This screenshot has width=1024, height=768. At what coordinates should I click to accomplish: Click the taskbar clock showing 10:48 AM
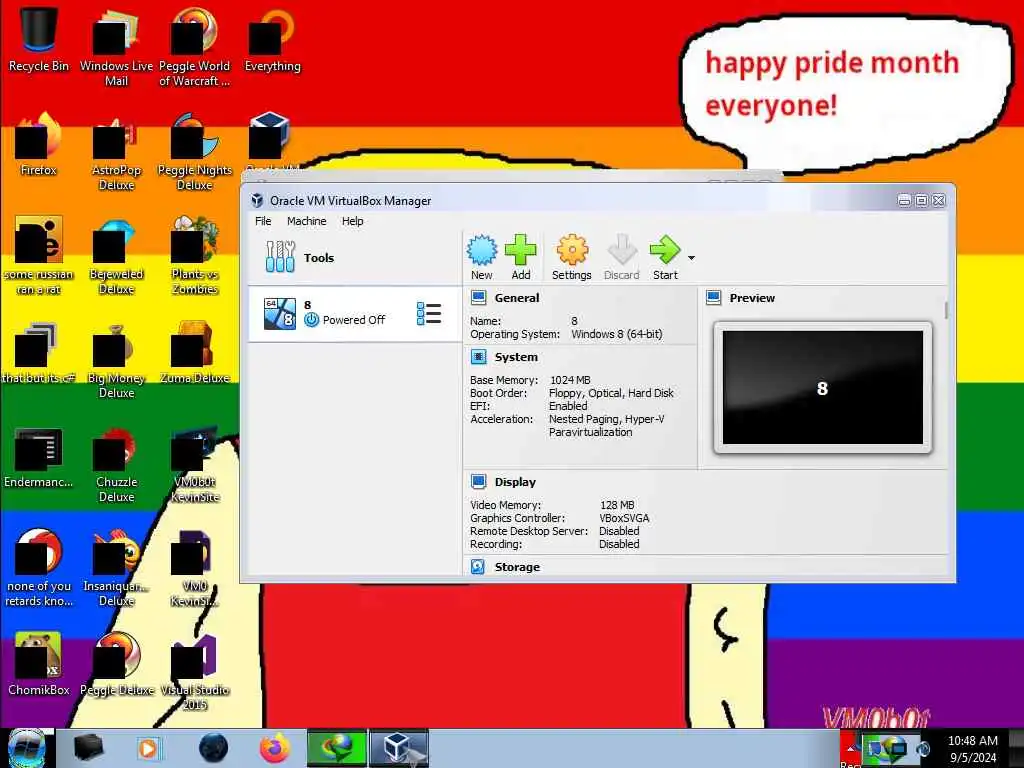972,749
